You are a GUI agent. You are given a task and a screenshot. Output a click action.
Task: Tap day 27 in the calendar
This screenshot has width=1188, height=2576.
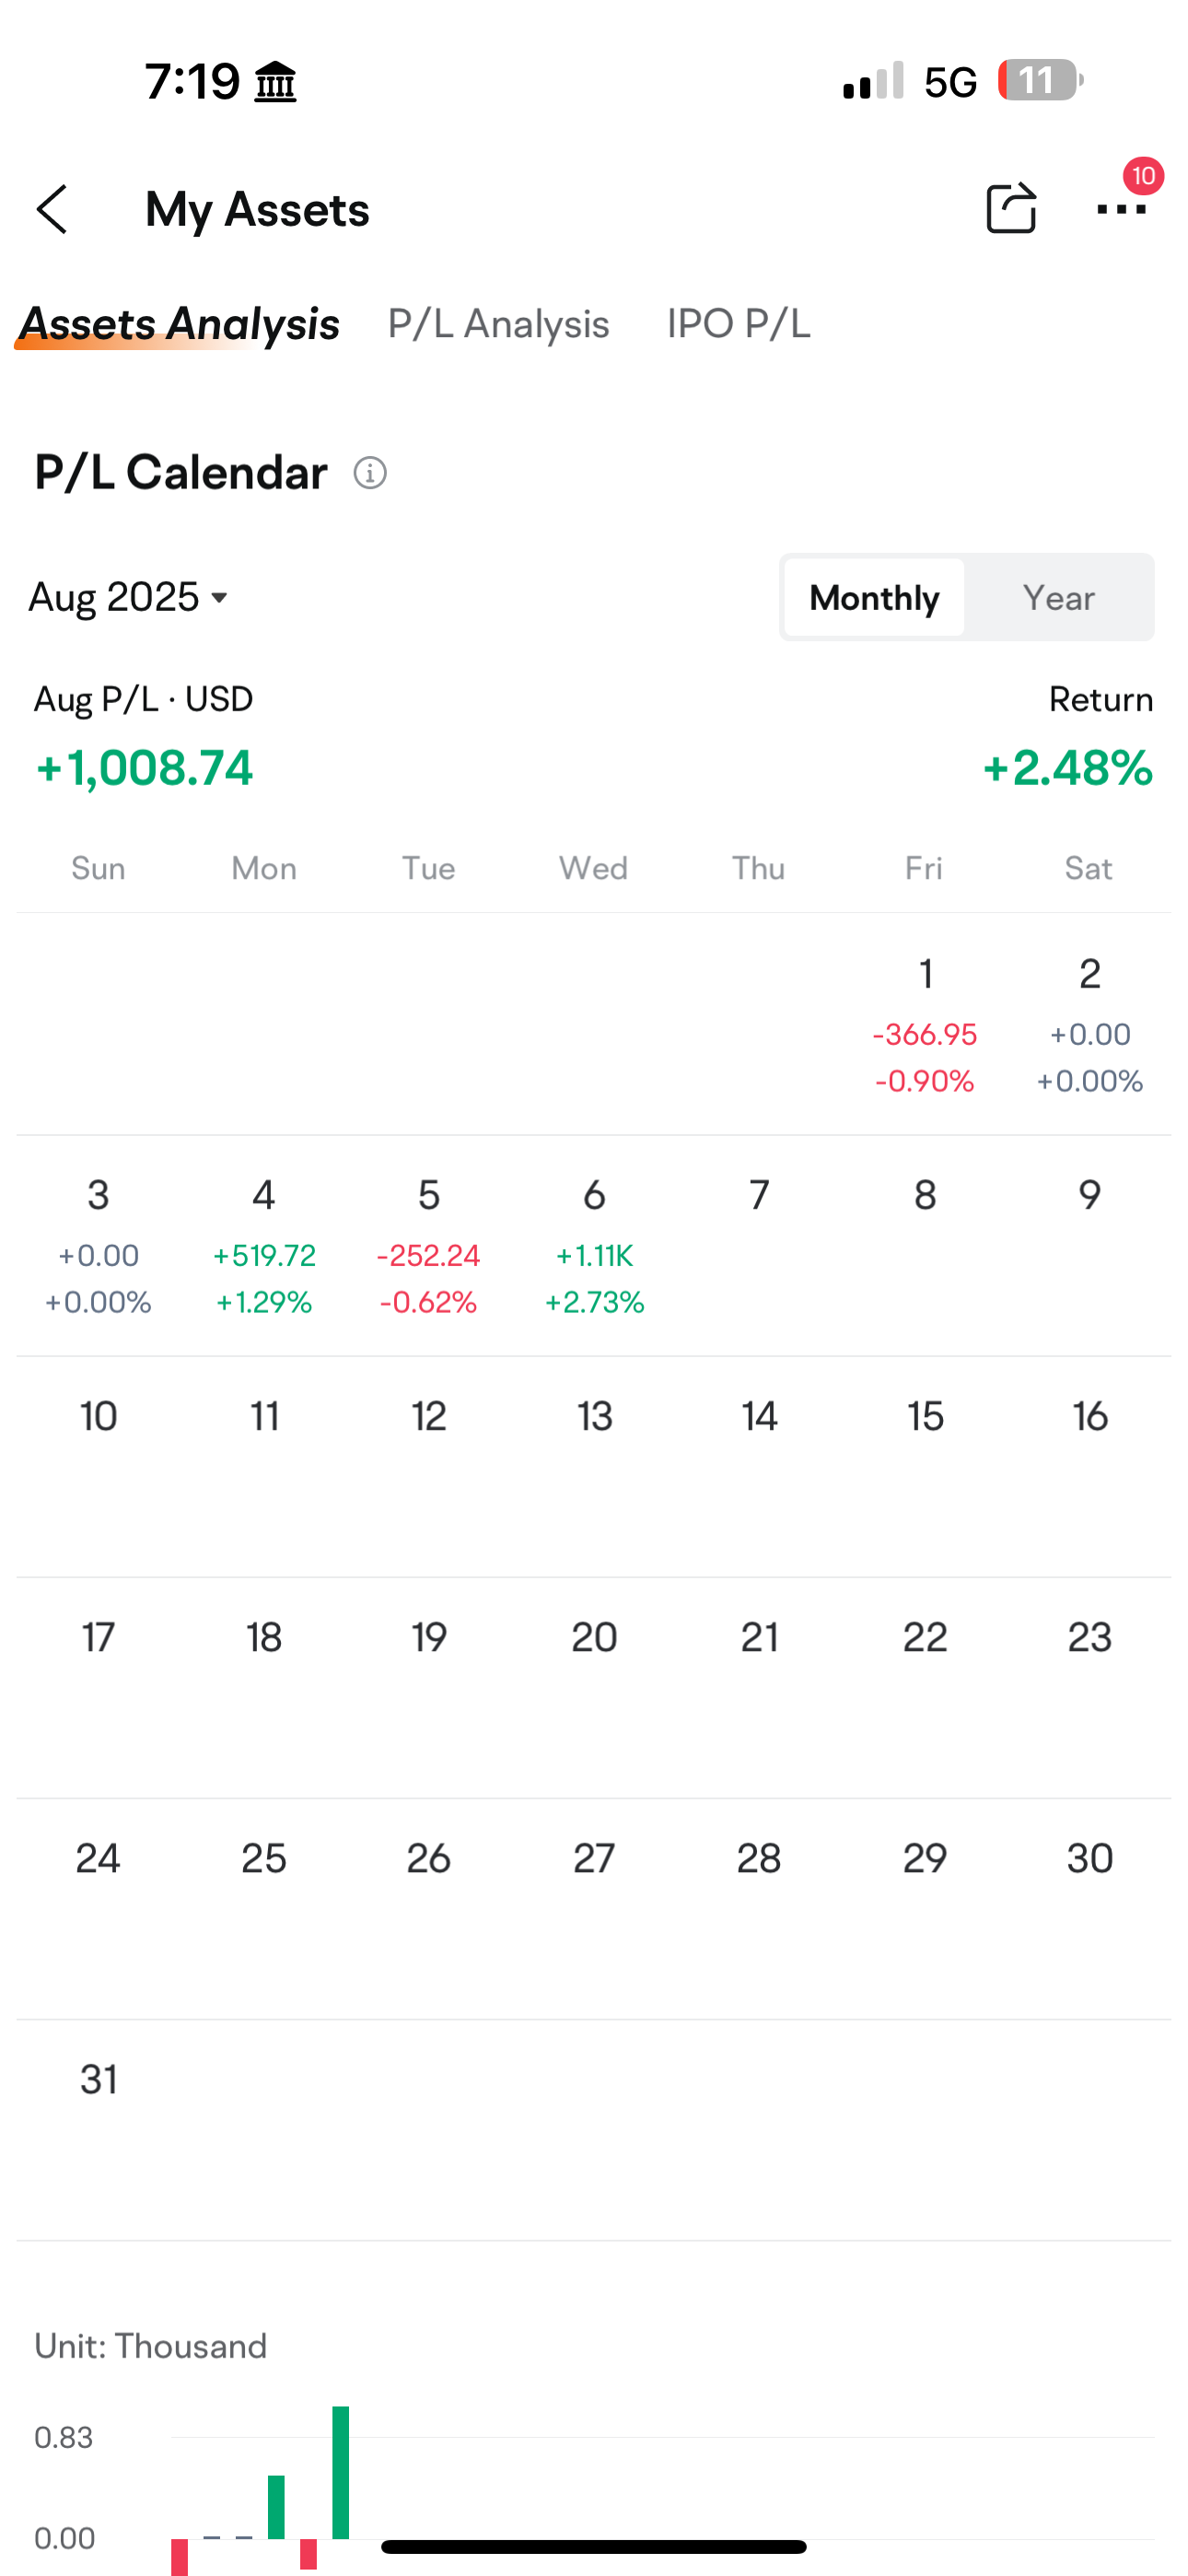[594, 1858]
